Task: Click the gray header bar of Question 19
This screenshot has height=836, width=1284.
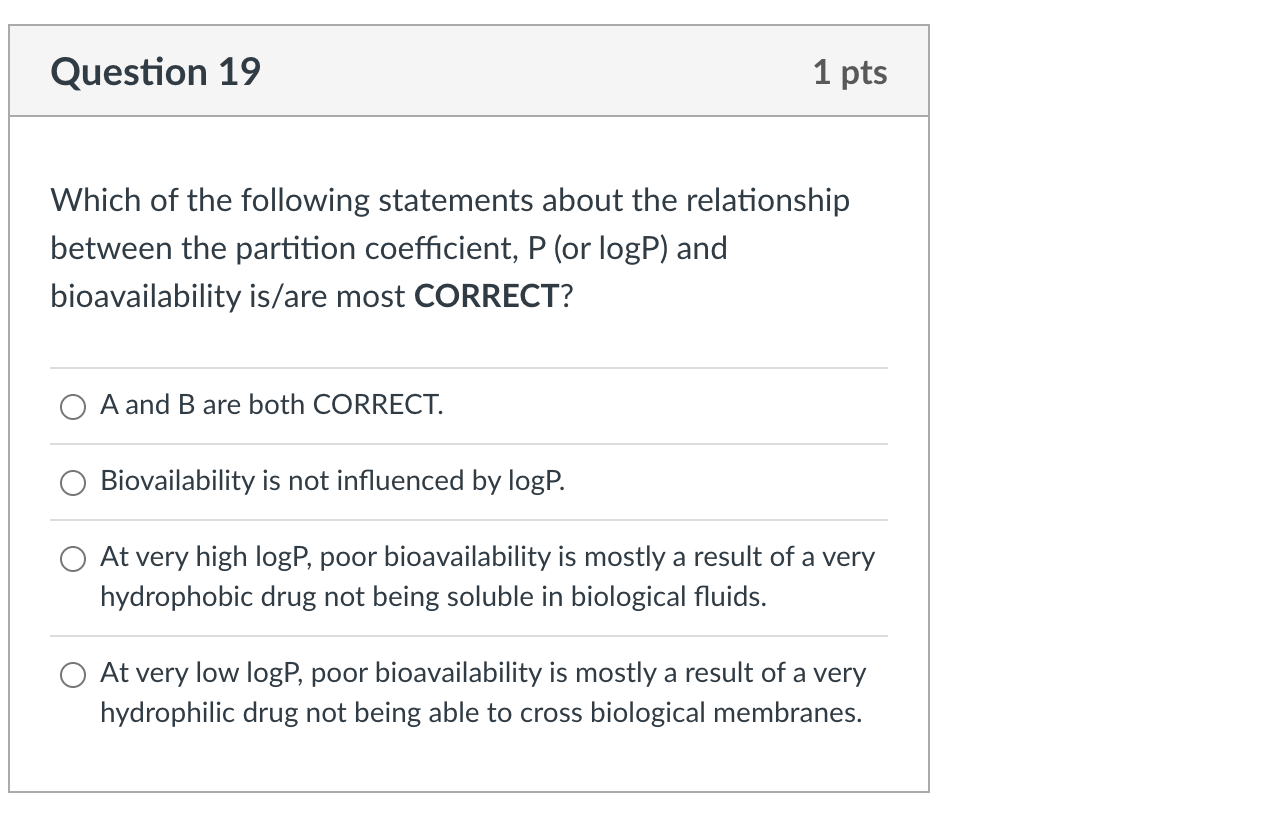Action: tap(470, 71)
